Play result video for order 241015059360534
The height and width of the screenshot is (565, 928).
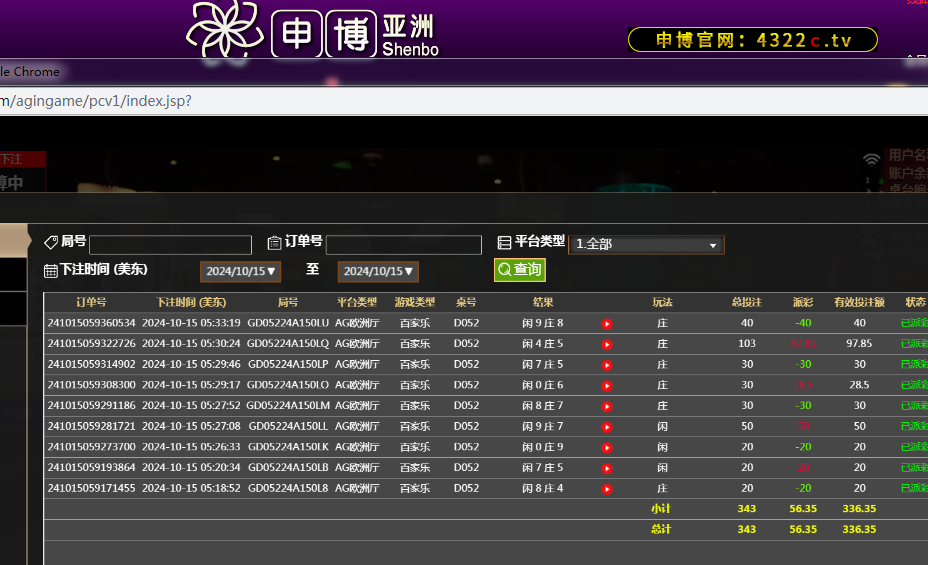(x=606, y=323)
